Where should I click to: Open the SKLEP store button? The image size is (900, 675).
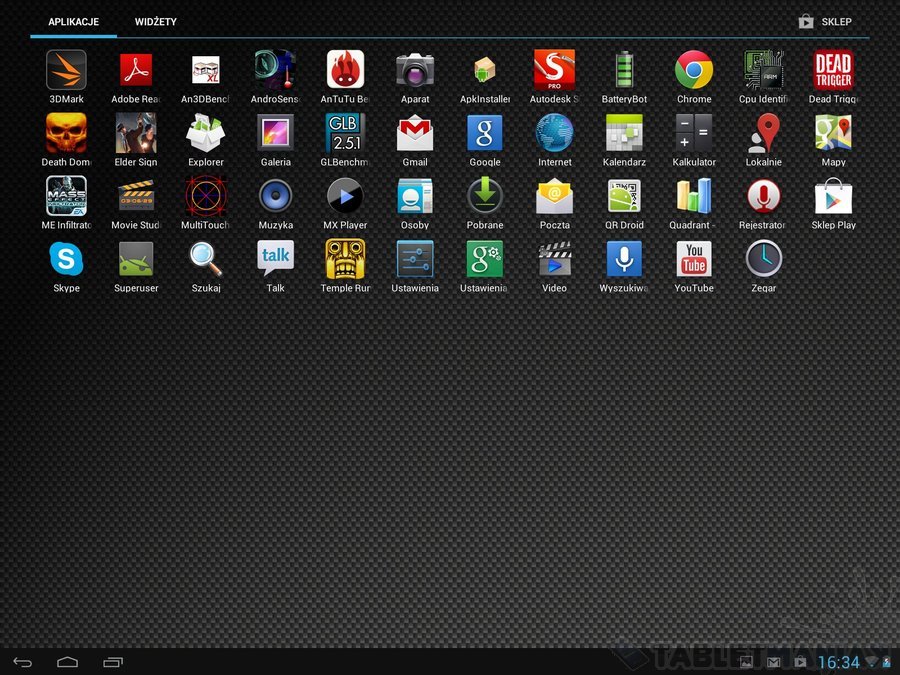pos(825,22)
